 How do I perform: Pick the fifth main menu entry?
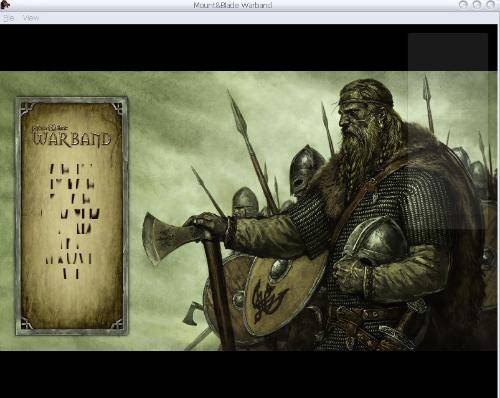coord(74,229)
